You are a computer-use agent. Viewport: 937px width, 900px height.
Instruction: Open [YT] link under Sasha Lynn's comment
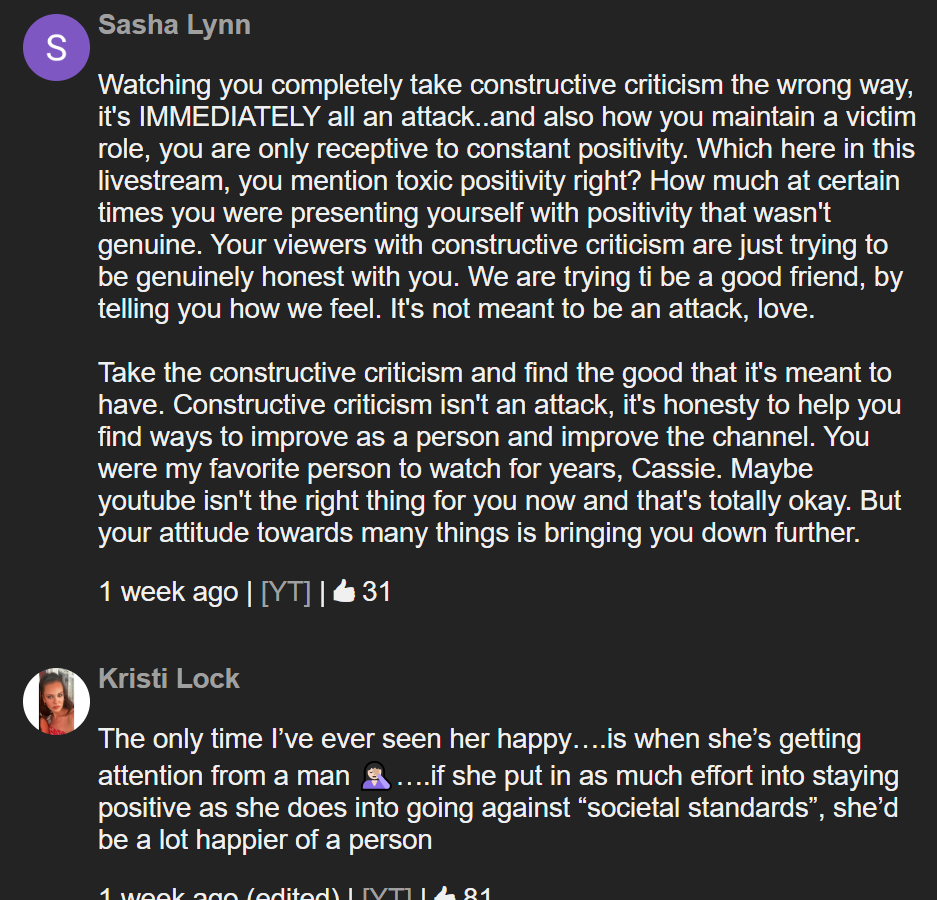(286, 592)
